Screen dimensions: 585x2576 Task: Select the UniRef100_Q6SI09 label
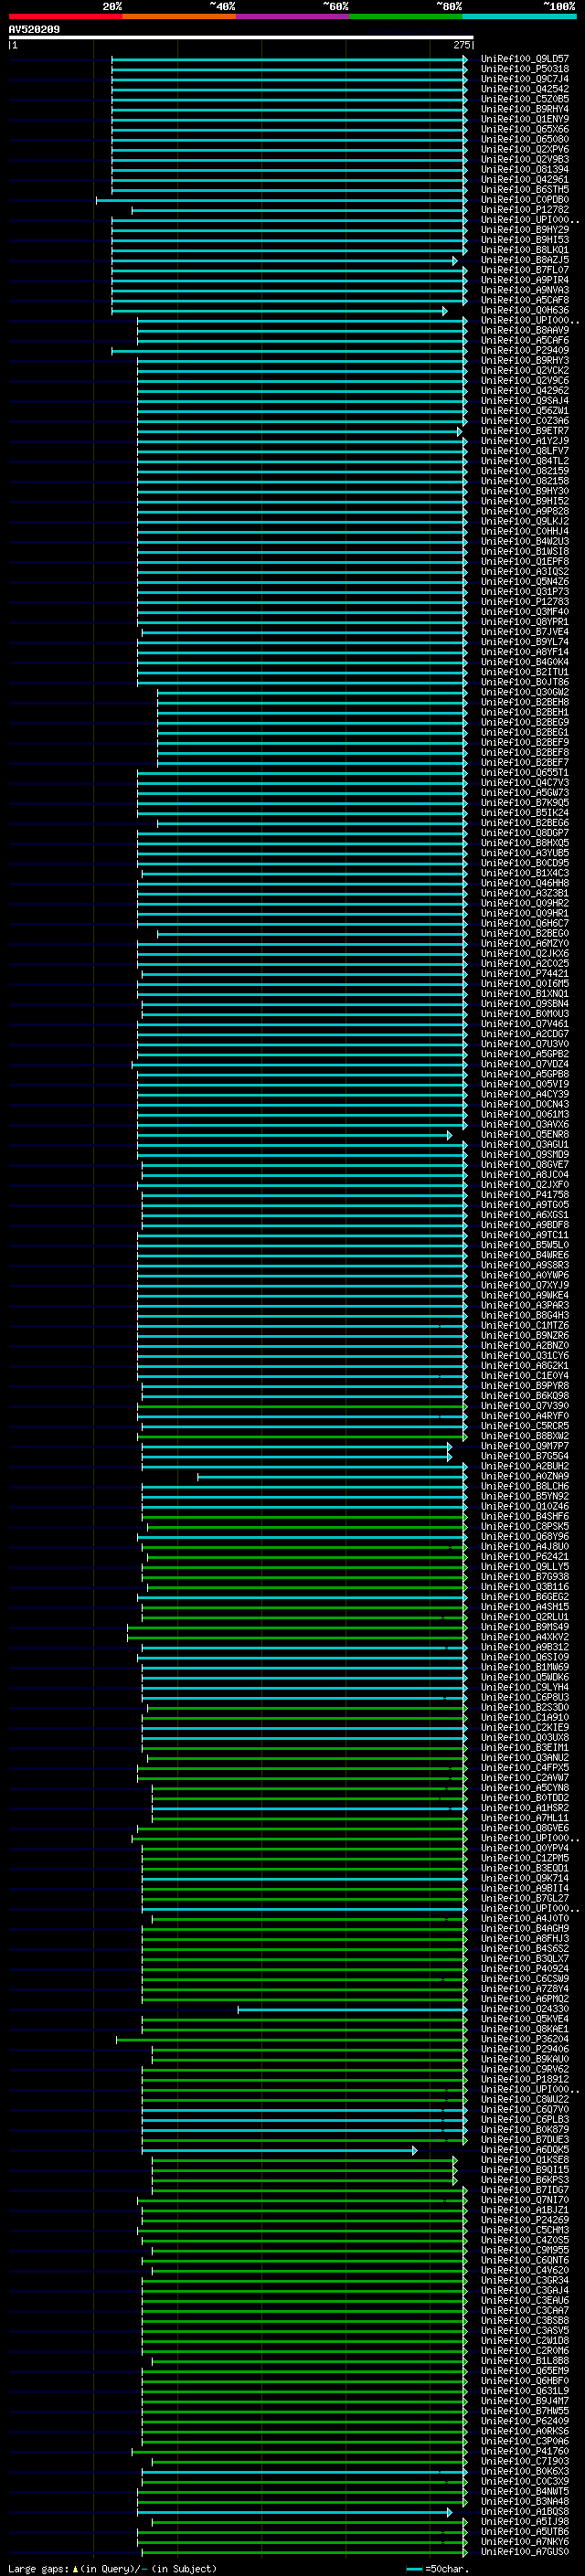pyautogui.click(x=524, y=1657)
